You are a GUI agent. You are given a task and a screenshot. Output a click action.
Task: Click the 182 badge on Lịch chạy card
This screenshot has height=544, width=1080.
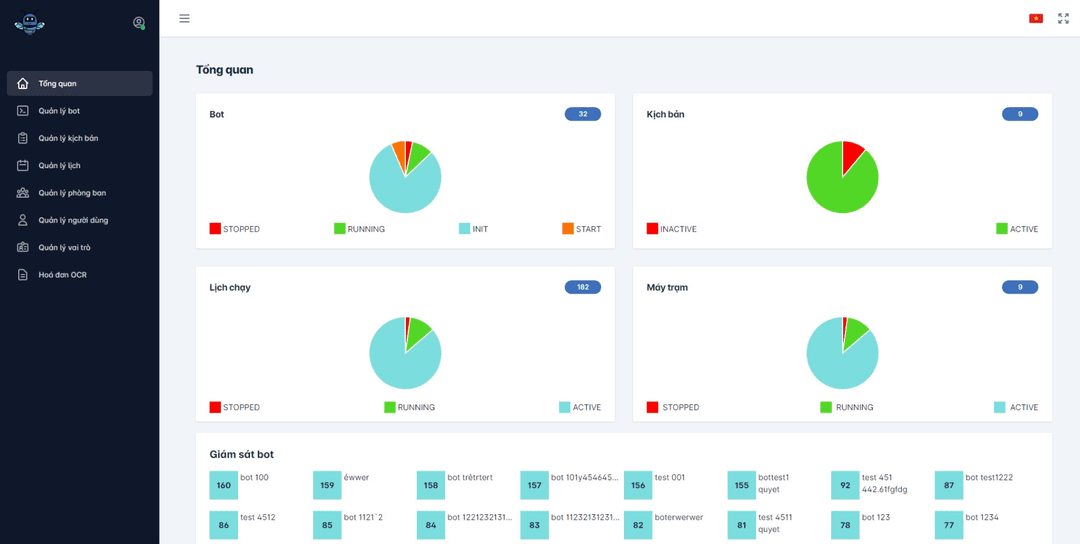point(582,287)
